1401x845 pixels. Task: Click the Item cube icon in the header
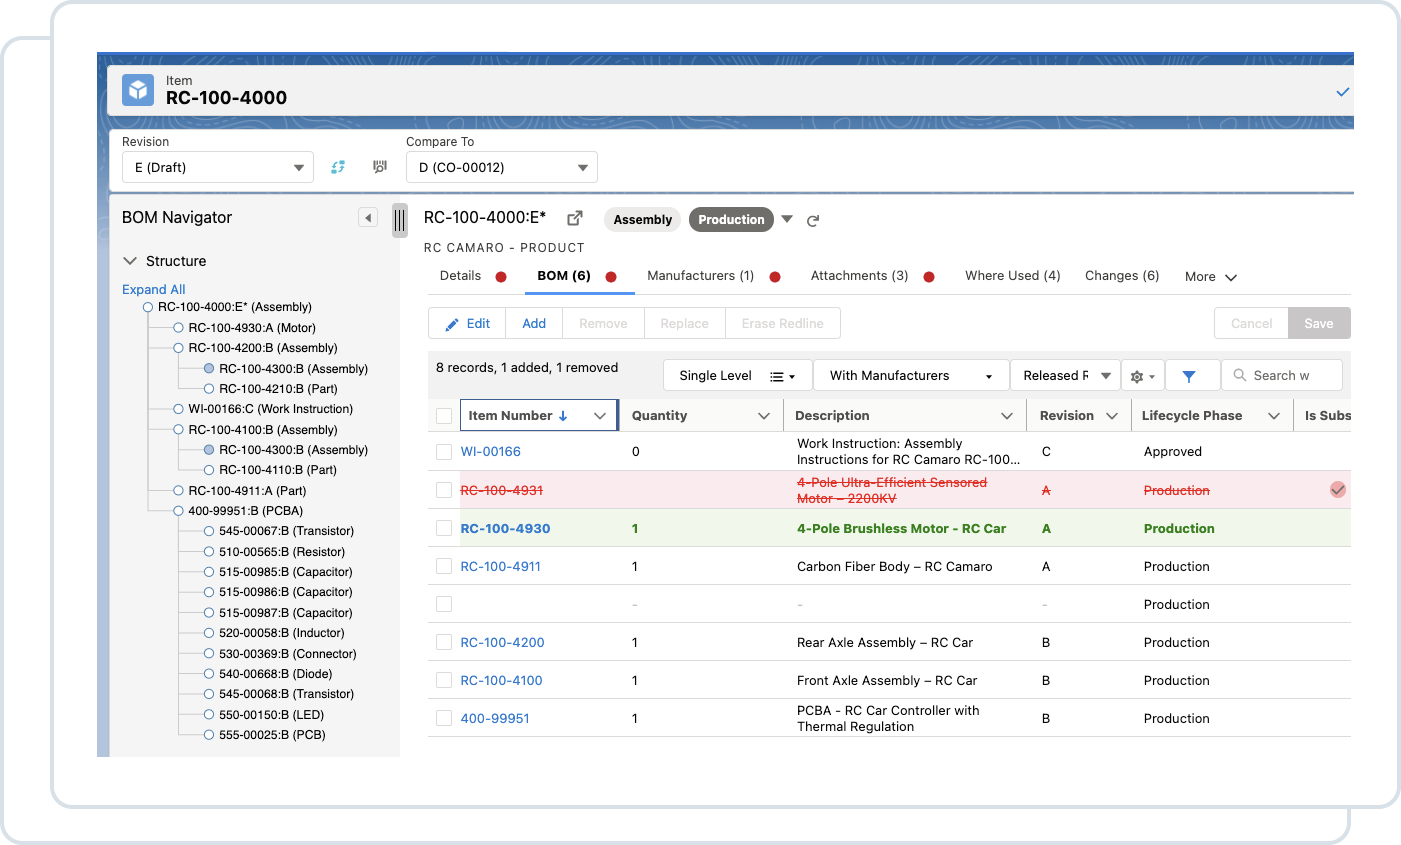pos(137,89)
